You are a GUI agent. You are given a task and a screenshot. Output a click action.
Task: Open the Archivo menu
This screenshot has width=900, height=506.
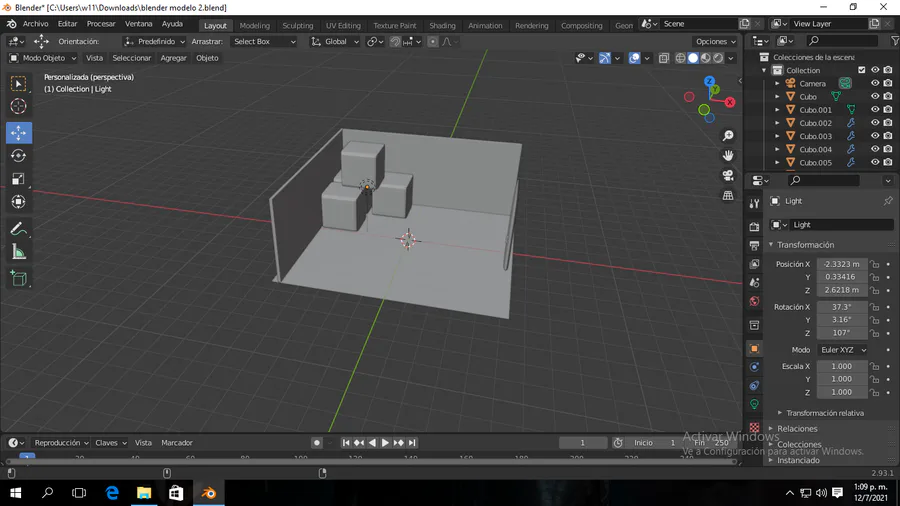[x=36, y=24]
